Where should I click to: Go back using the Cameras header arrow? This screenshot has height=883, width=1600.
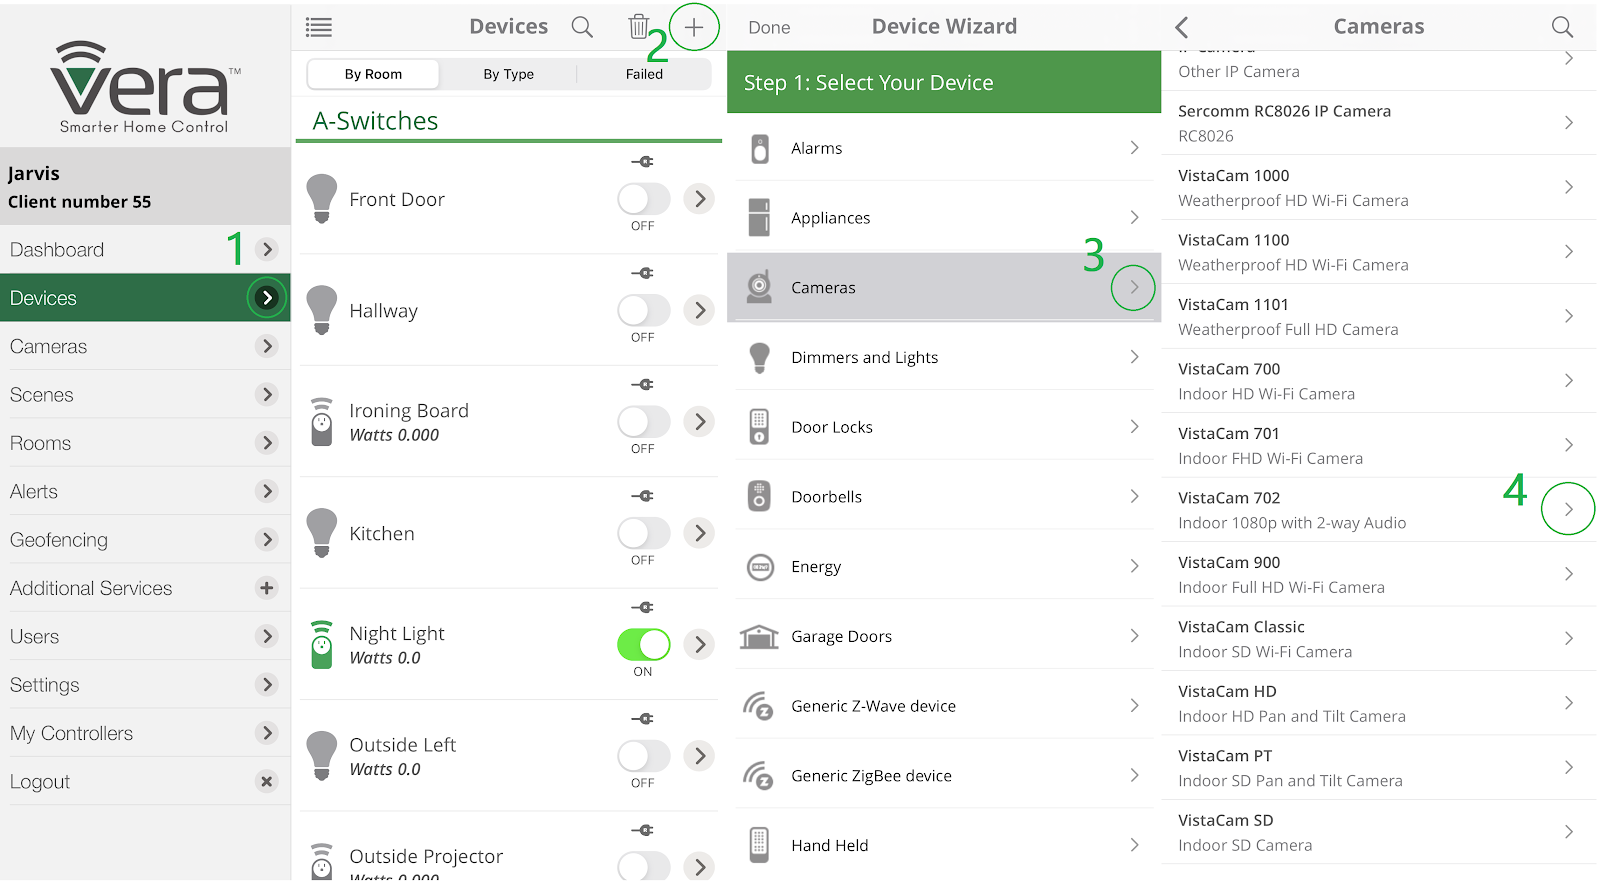[x=1182, y=27]
